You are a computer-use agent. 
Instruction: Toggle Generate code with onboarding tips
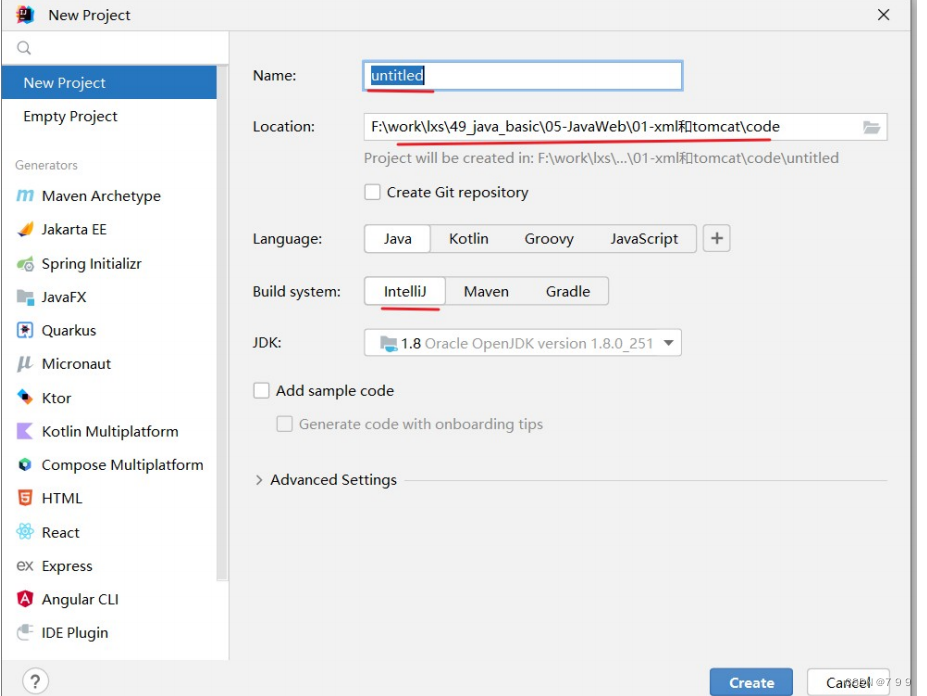pos(284,424)
